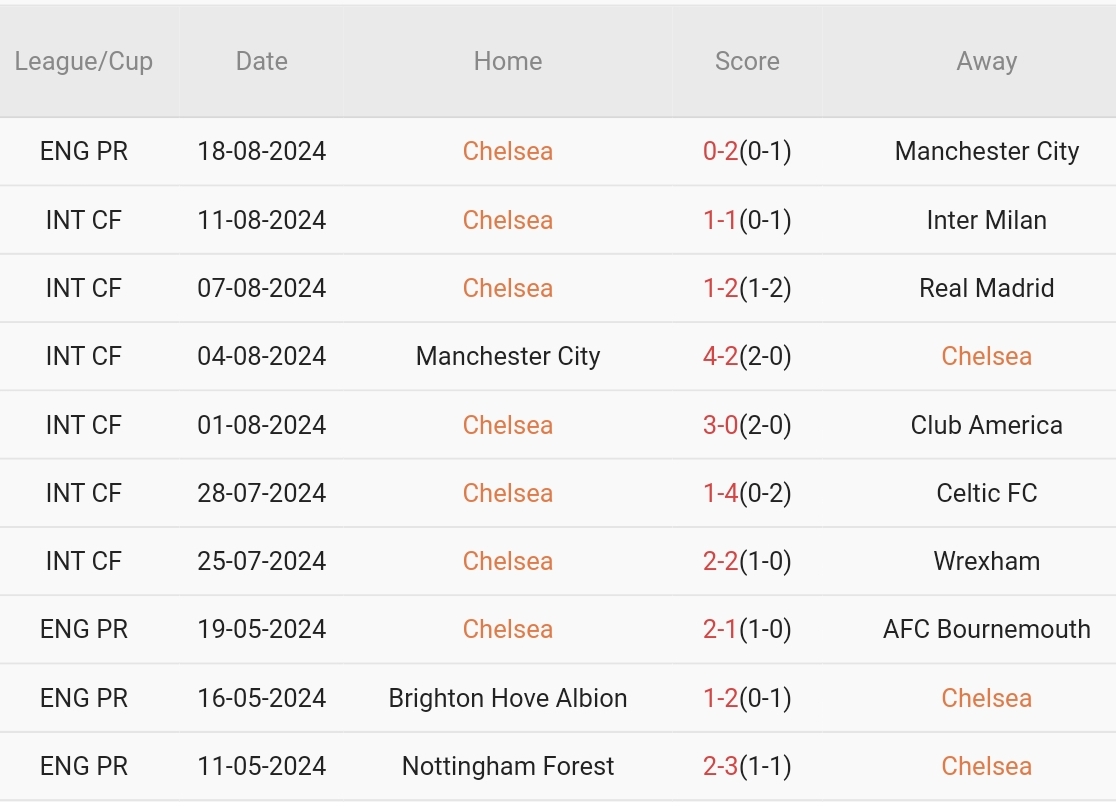Click the League/Cup column header
The height and width of the screenshot is (808, 1116).
click(84, 61)
